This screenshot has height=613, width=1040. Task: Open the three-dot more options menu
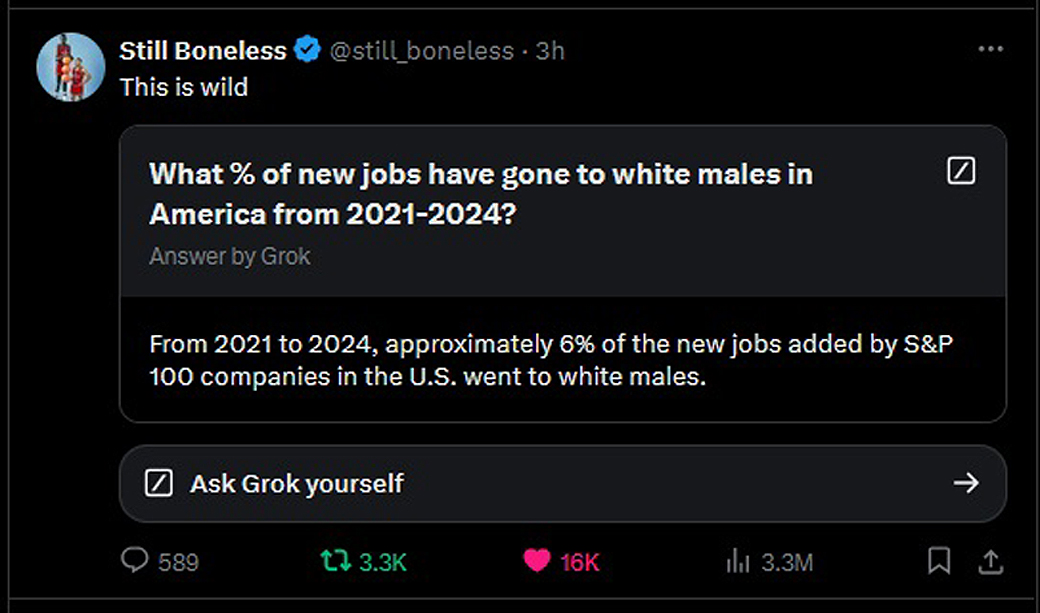pyautogui.click(x=990, y=49)
